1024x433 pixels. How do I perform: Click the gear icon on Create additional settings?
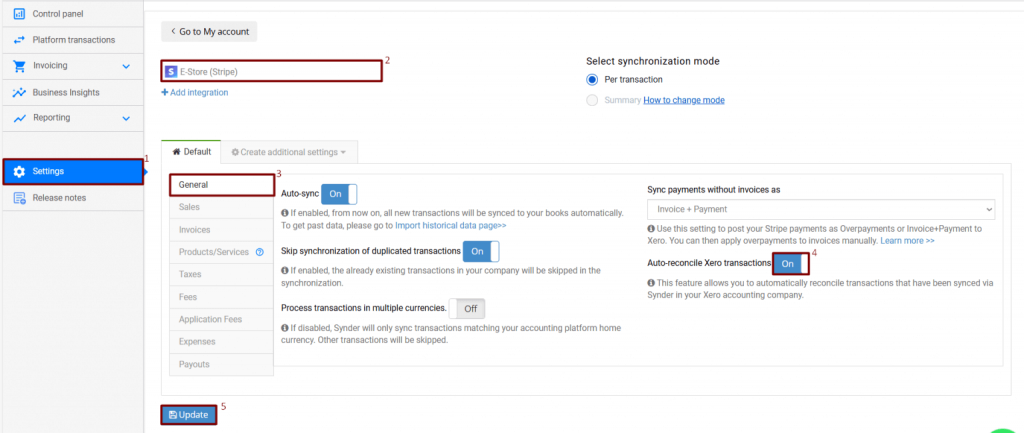coord(235,152)
